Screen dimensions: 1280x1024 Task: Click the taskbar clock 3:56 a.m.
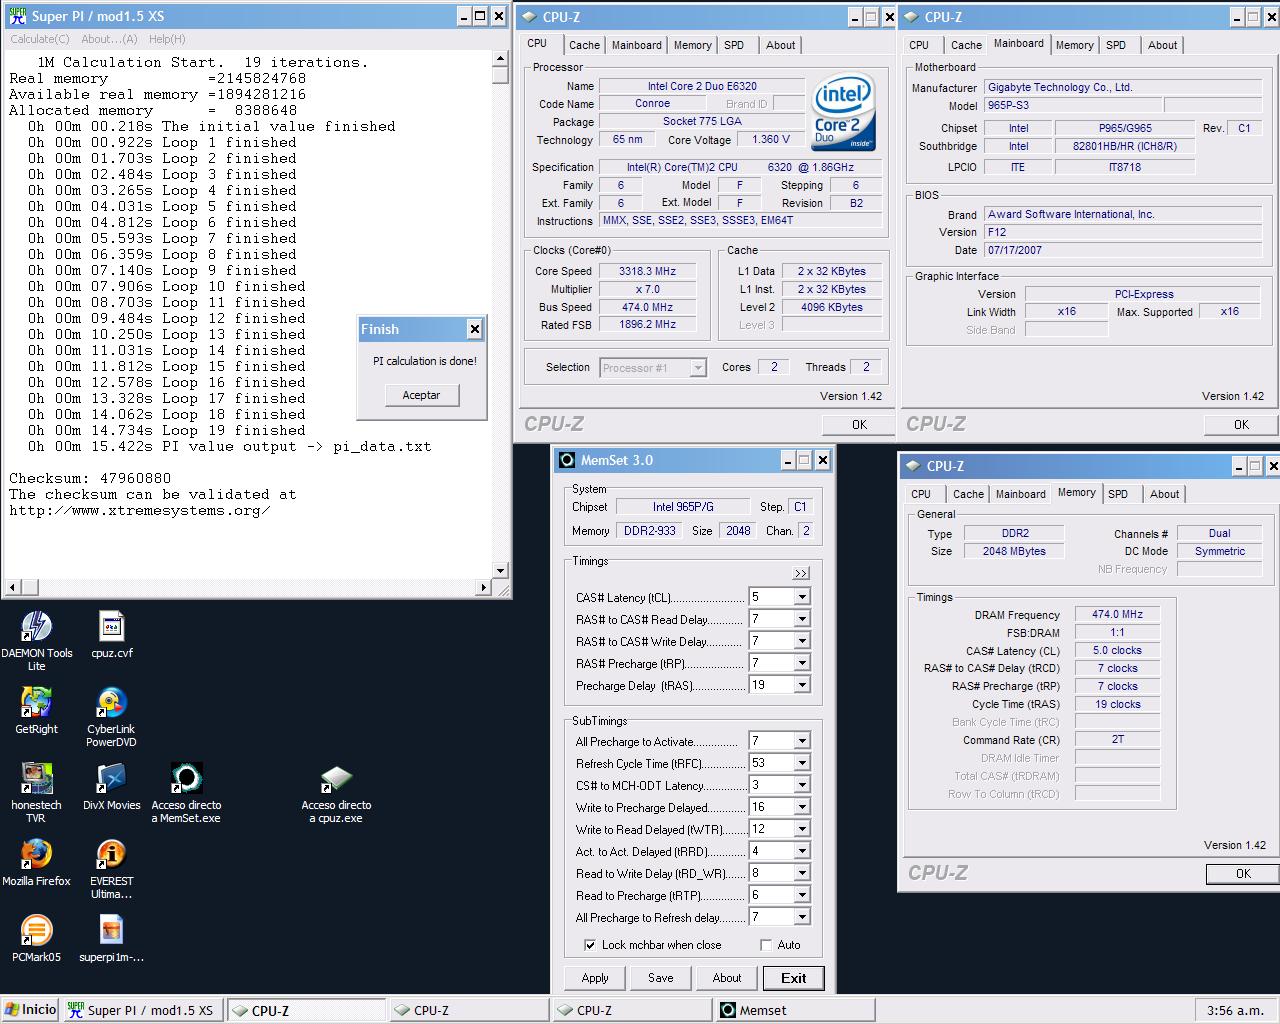point(1236,1010)
